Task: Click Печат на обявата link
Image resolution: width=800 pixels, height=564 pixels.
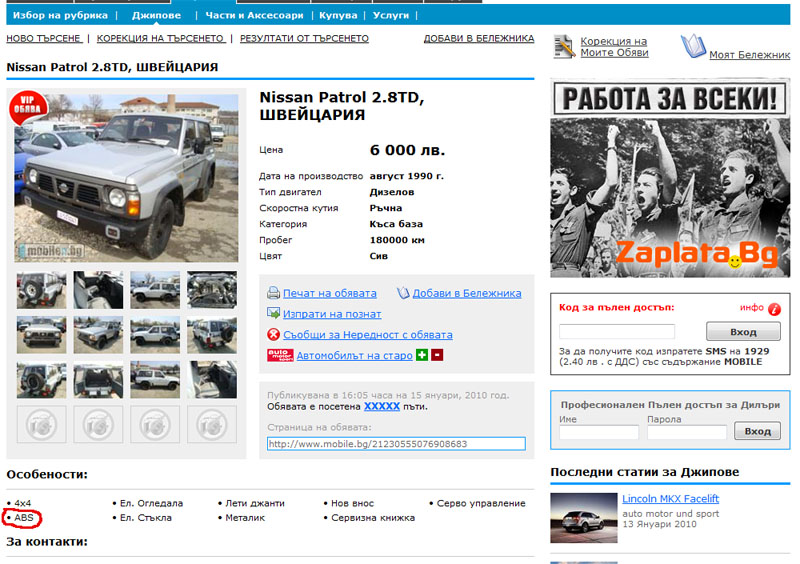Action: pos(330,293)
